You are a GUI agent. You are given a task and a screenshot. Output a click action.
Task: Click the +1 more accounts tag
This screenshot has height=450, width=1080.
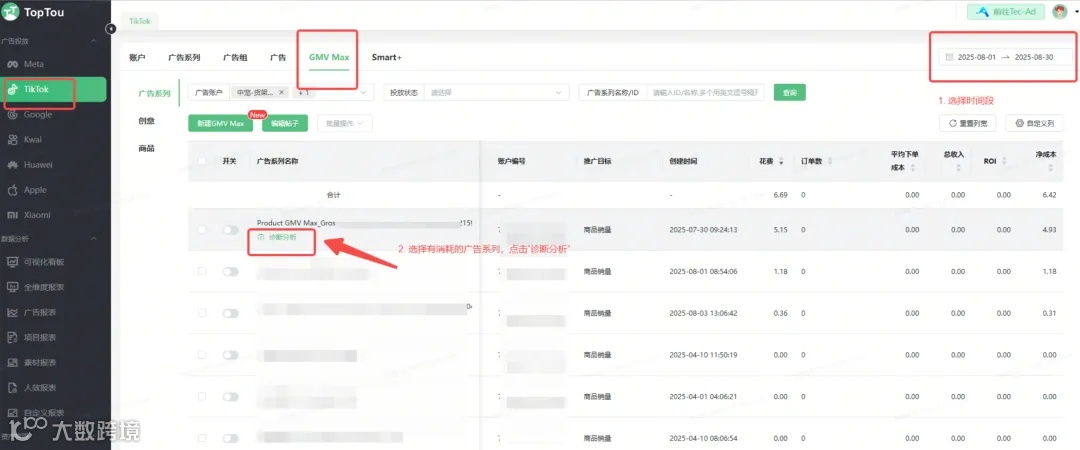pos(304,92)
